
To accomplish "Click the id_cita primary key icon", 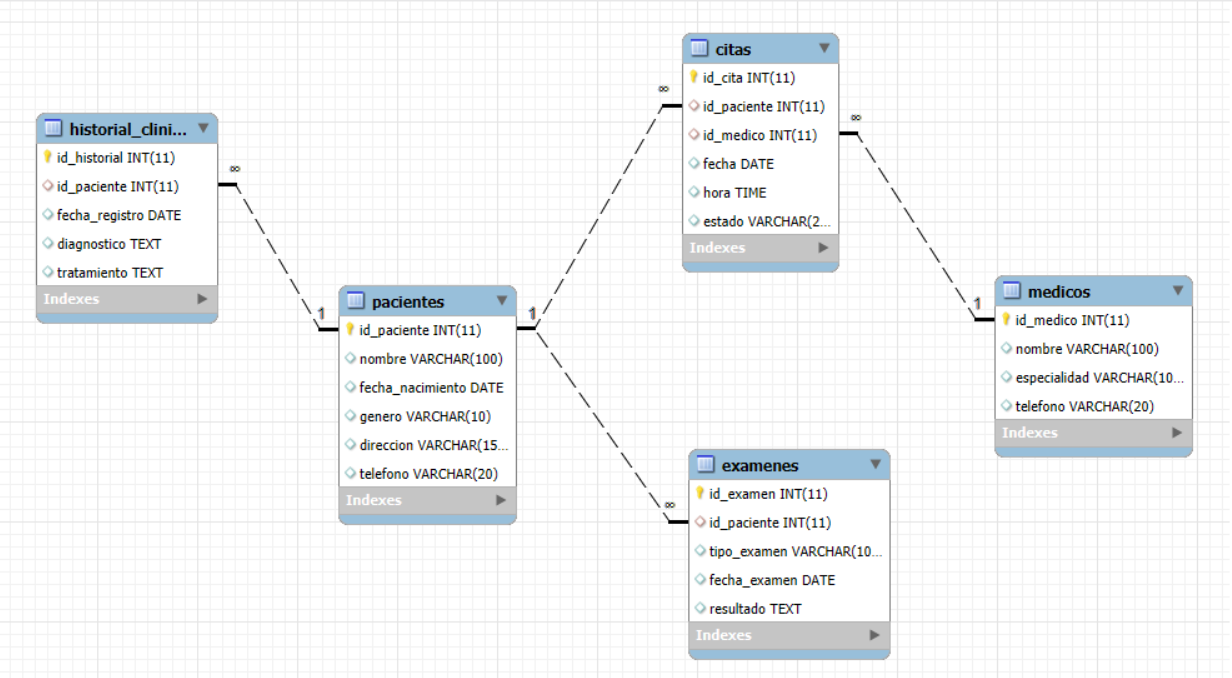I will tap(693, 77).
